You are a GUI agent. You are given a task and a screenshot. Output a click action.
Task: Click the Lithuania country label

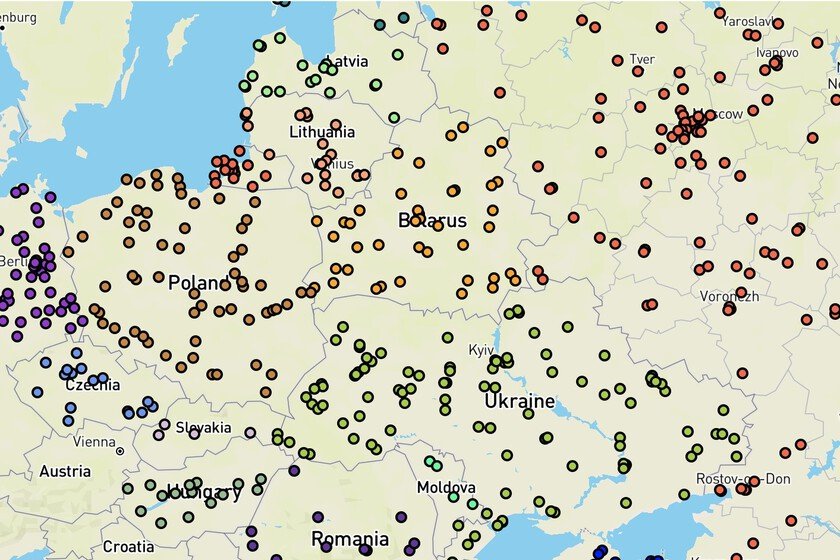point(322,132)
